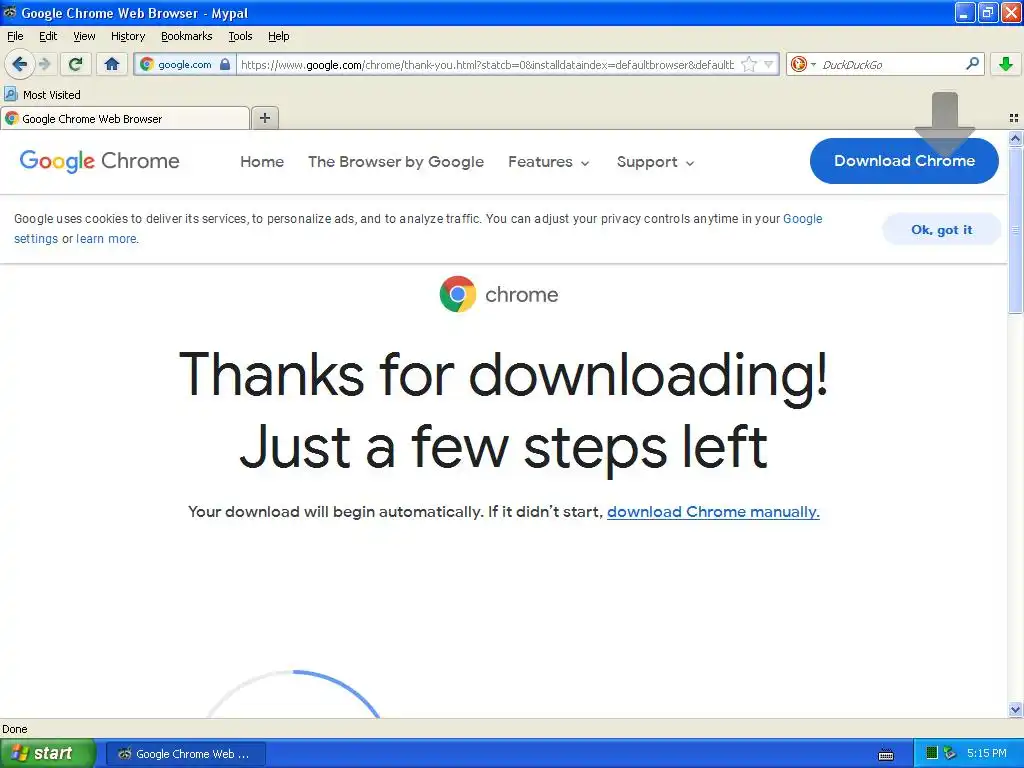Open the History menu
The image size is (1024, 768).
pos(128,36)
